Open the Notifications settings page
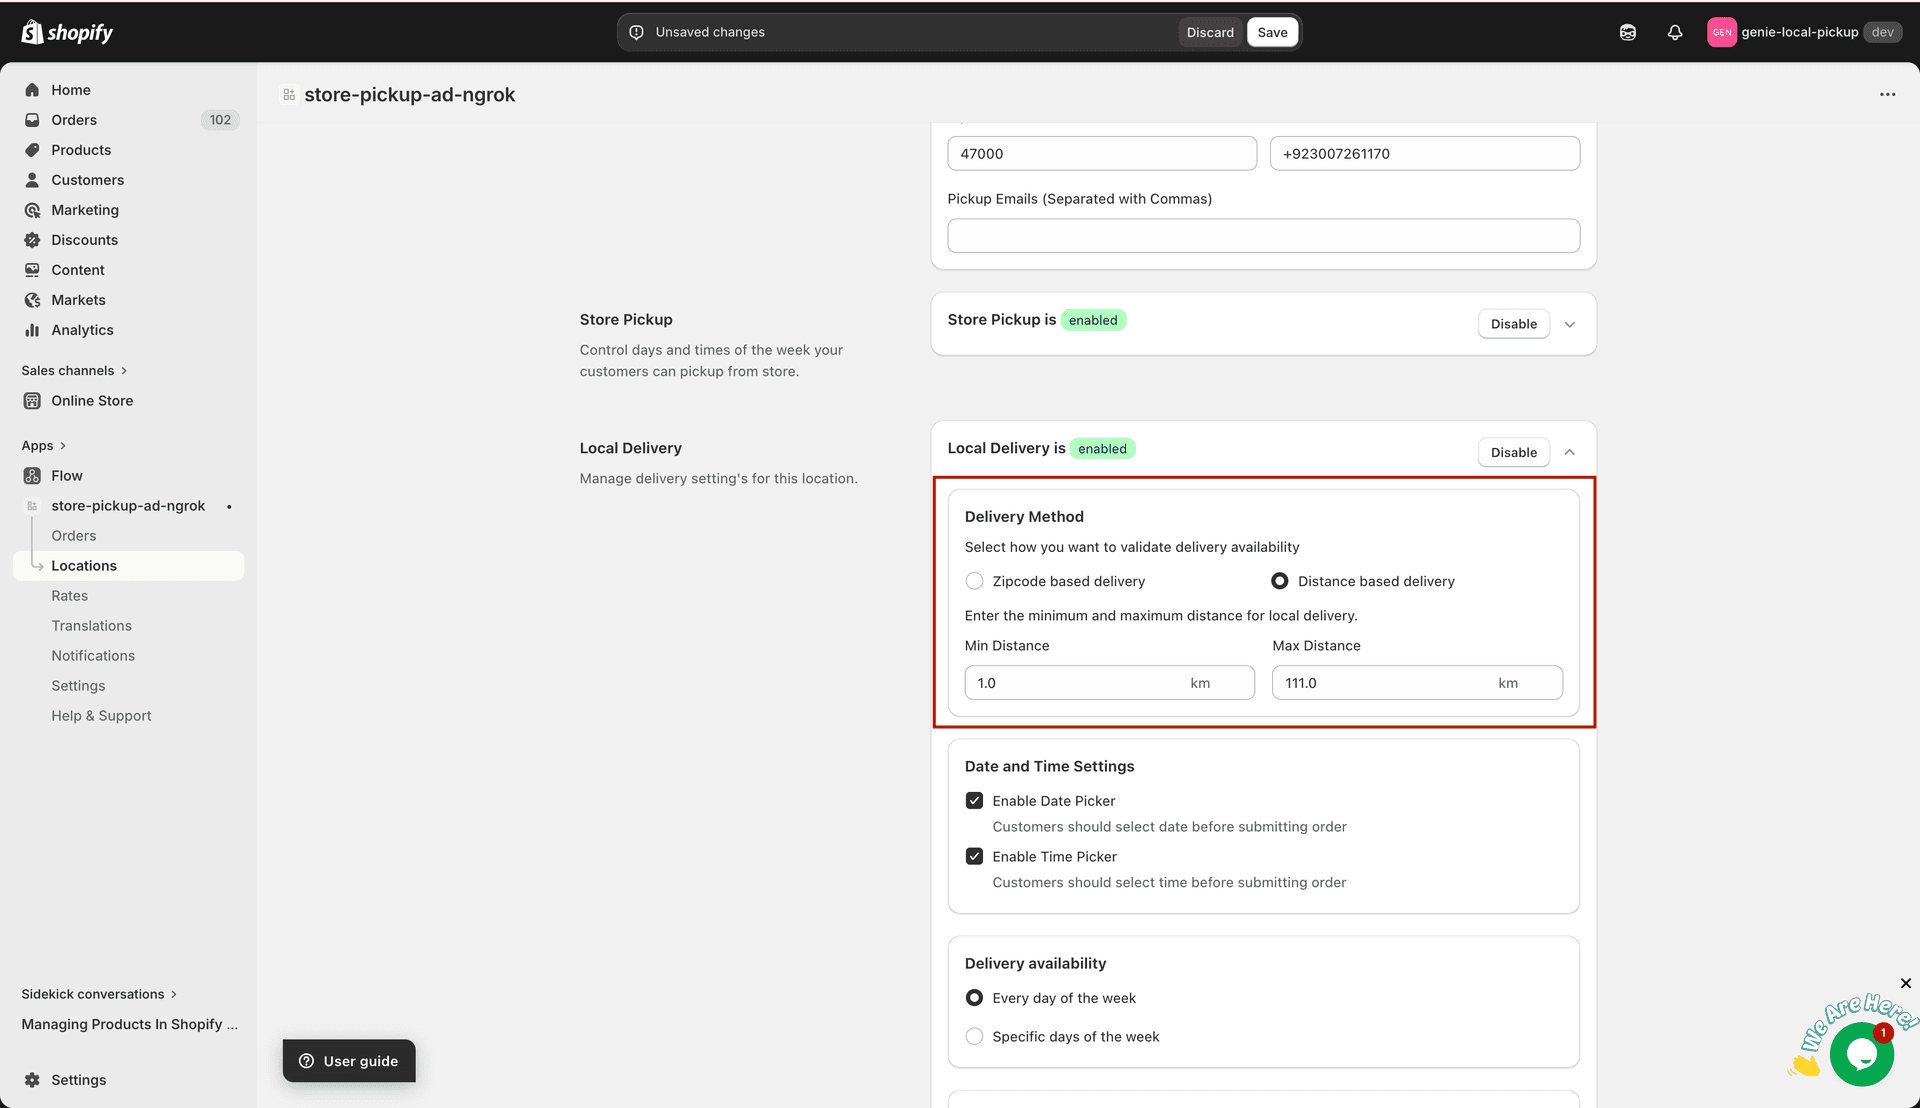1920x1108 pixels. click(x=93, y=655)
